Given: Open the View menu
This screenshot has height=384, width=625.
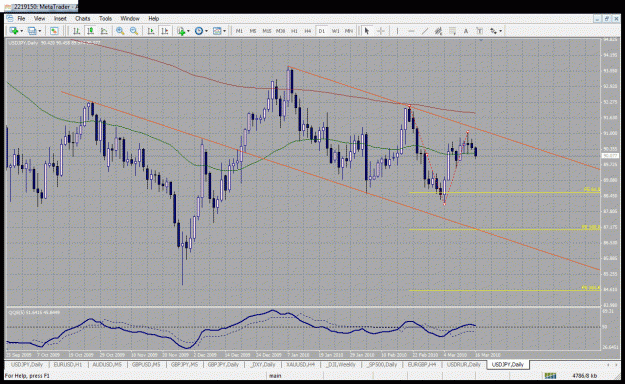Looking at the screenshot, I should [39, 18].
